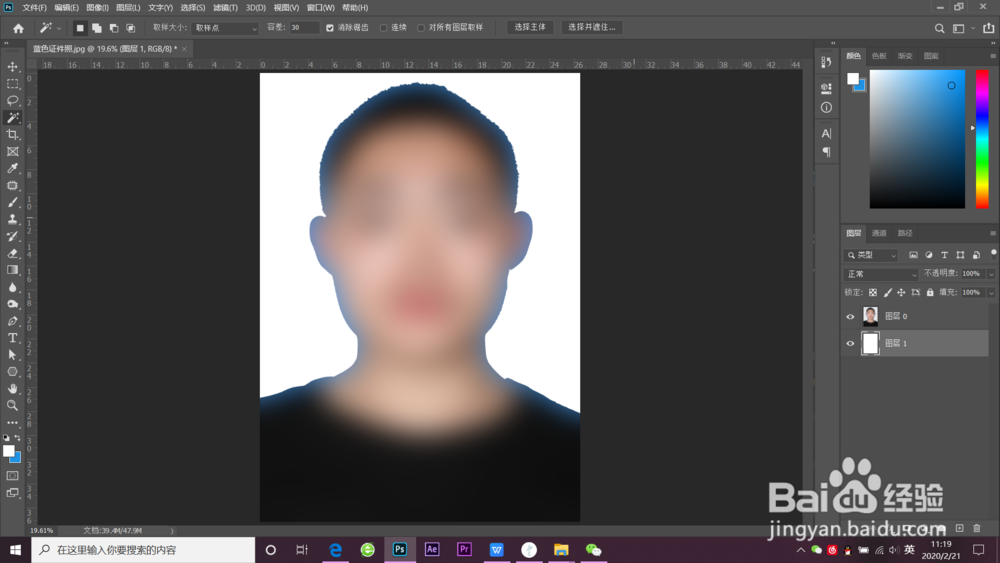The width and height of the screenshot is (1000, 563).
Task: Enable 对所有图层取样 checkbox
Action: [421, 28]
